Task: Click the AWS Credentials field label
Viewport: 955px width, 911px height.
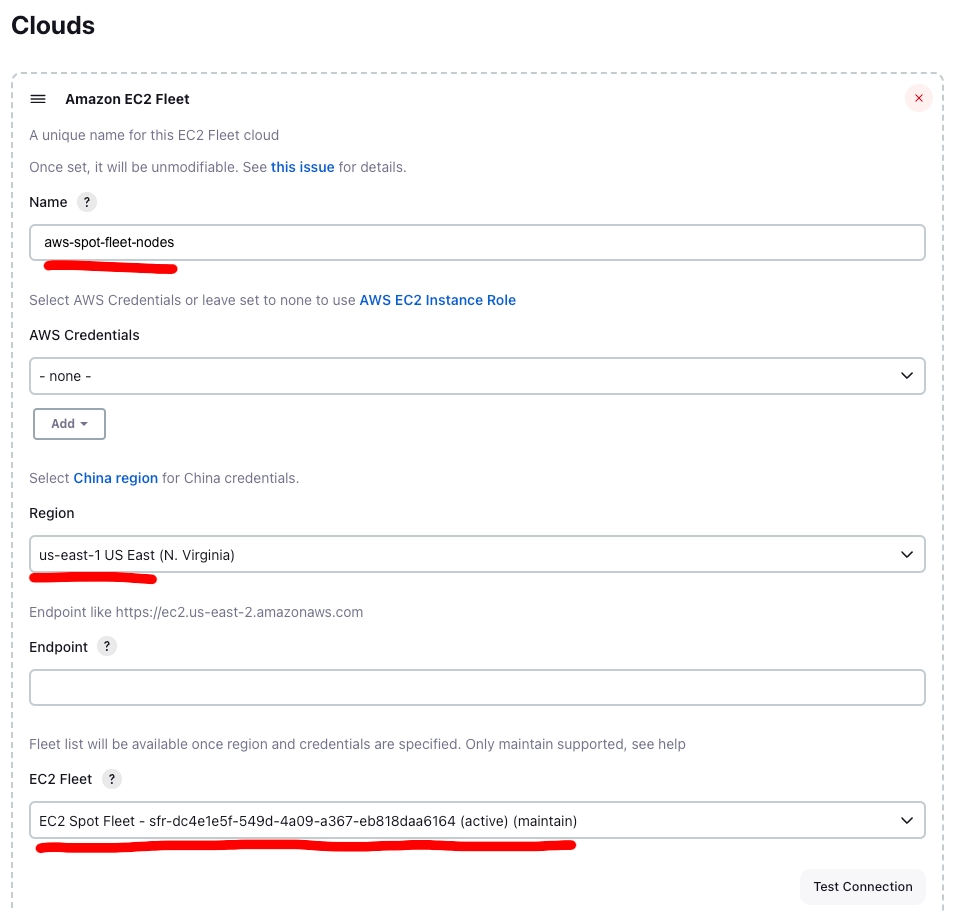Action: tap(84, 335)
